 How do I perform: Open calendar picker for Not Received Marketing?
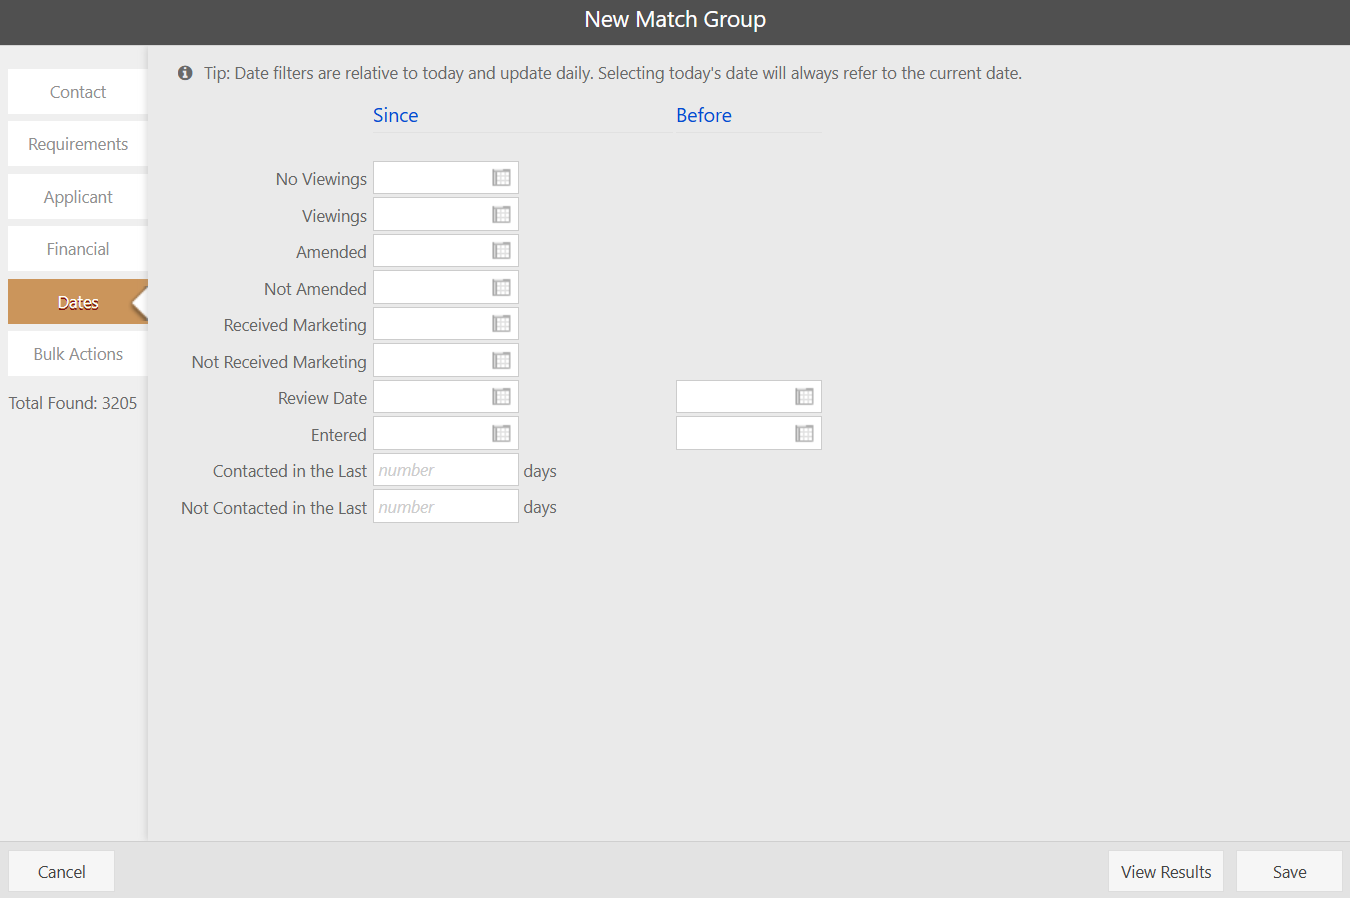501,361
